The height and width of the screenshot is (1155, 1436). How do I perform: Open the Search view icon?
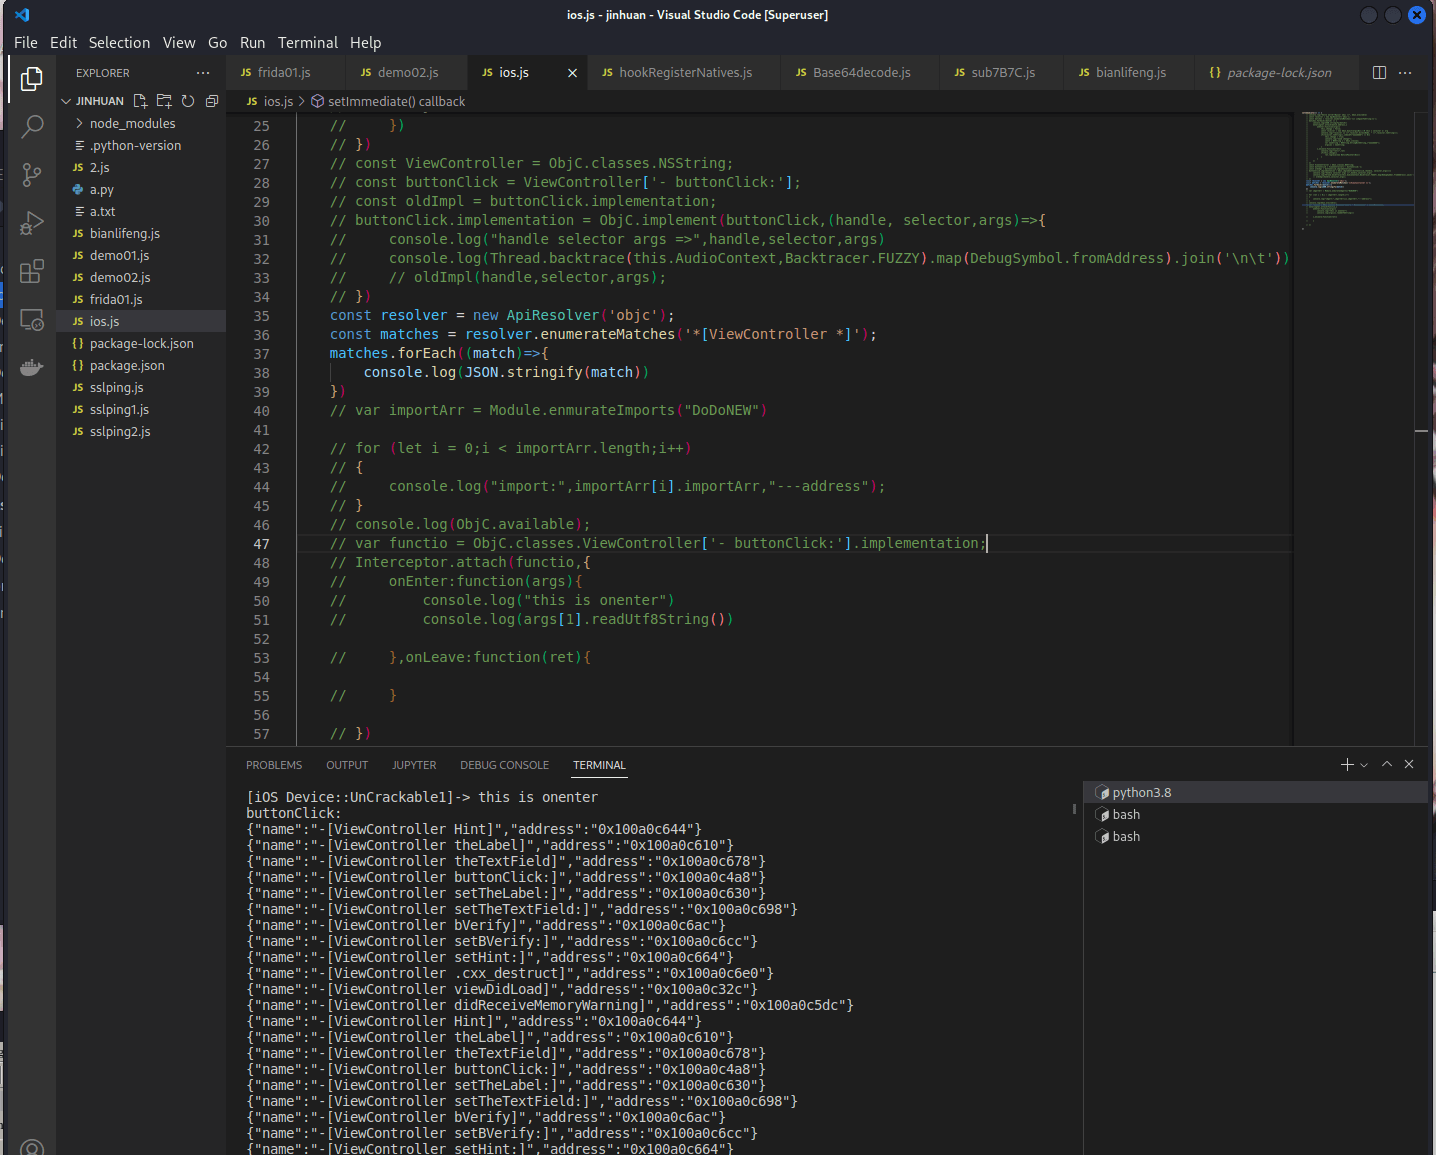pyautogui.click(x=32, y=126)
